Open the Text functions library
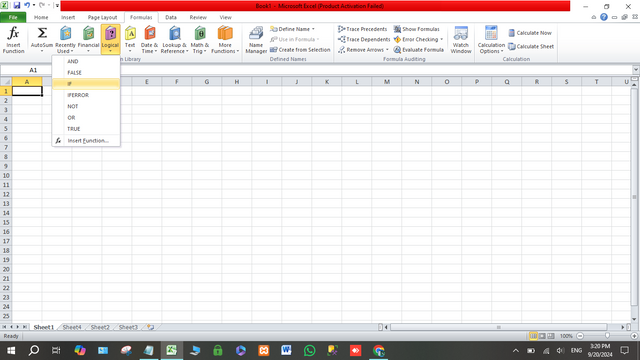 (x=130, y=40)
